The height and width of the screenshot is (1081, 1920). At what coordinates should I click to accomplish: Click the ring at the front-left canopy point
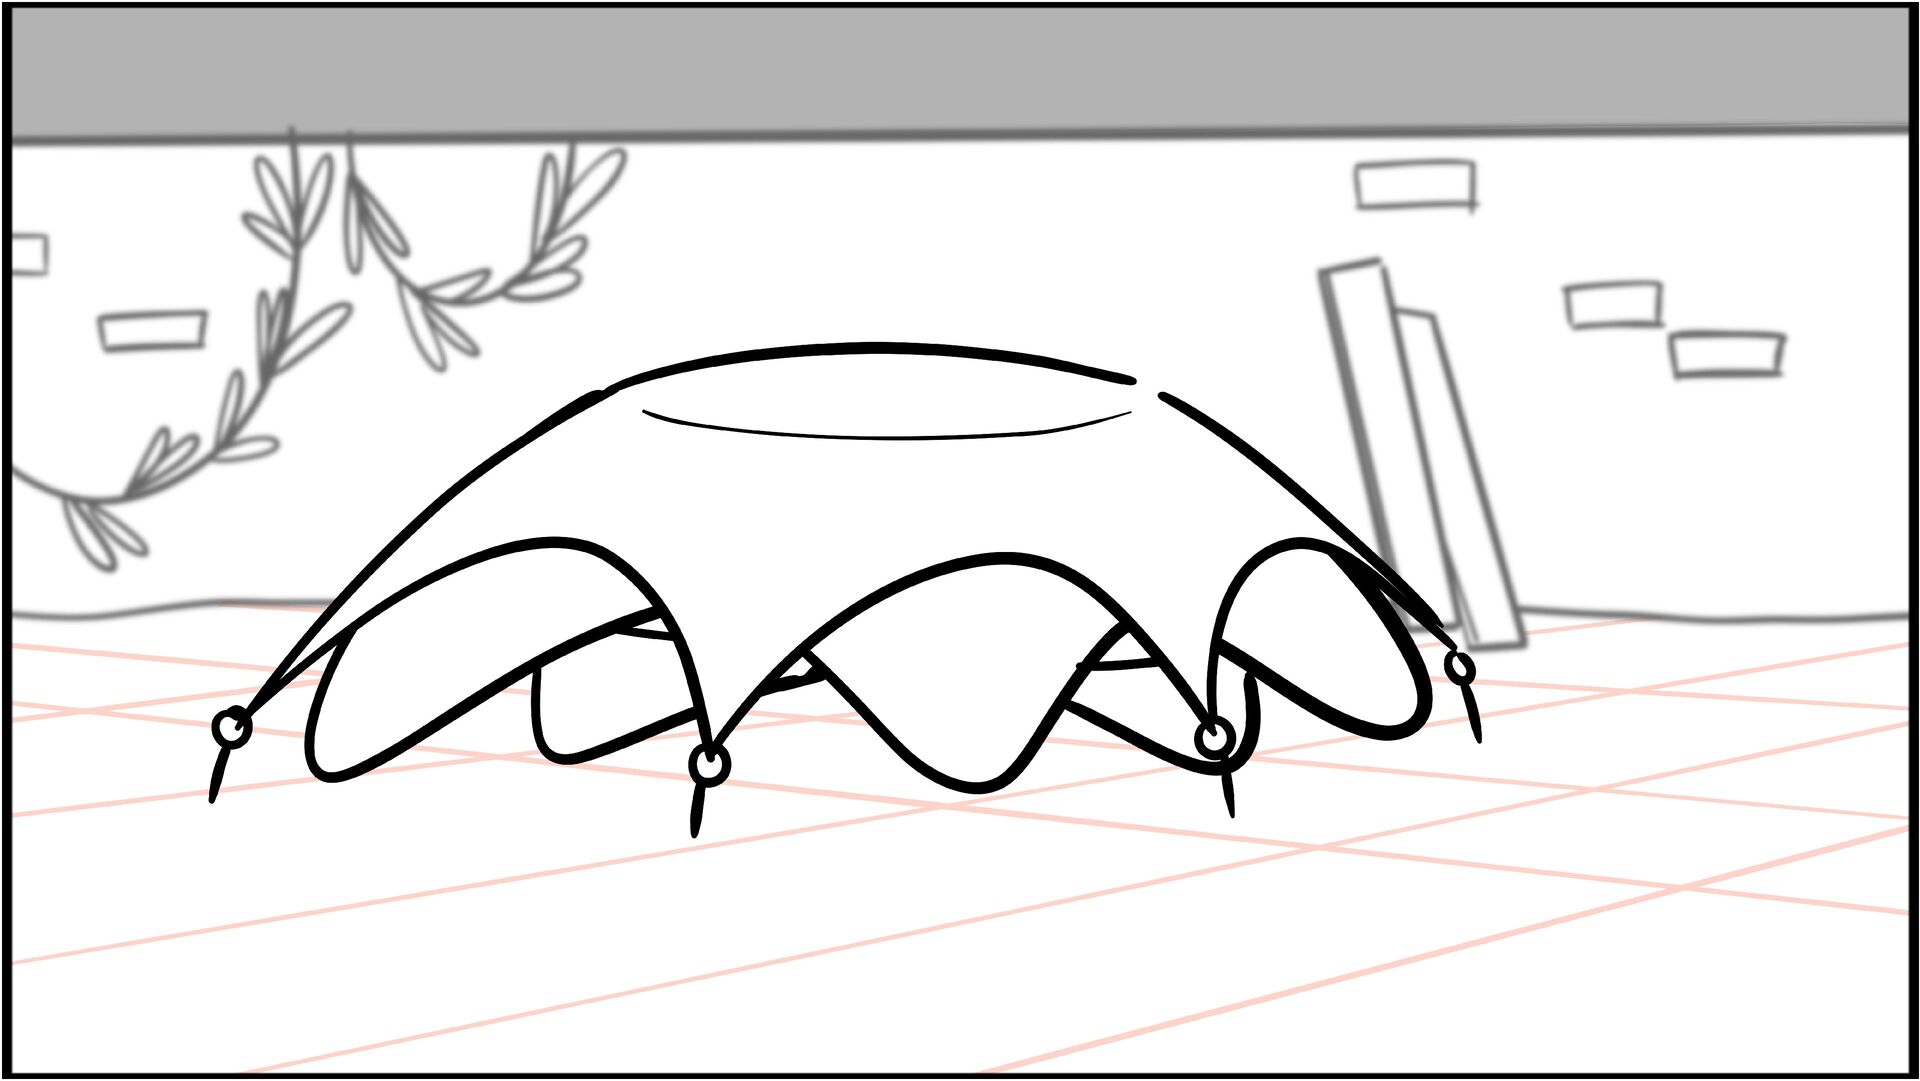[x=708, y=765]
